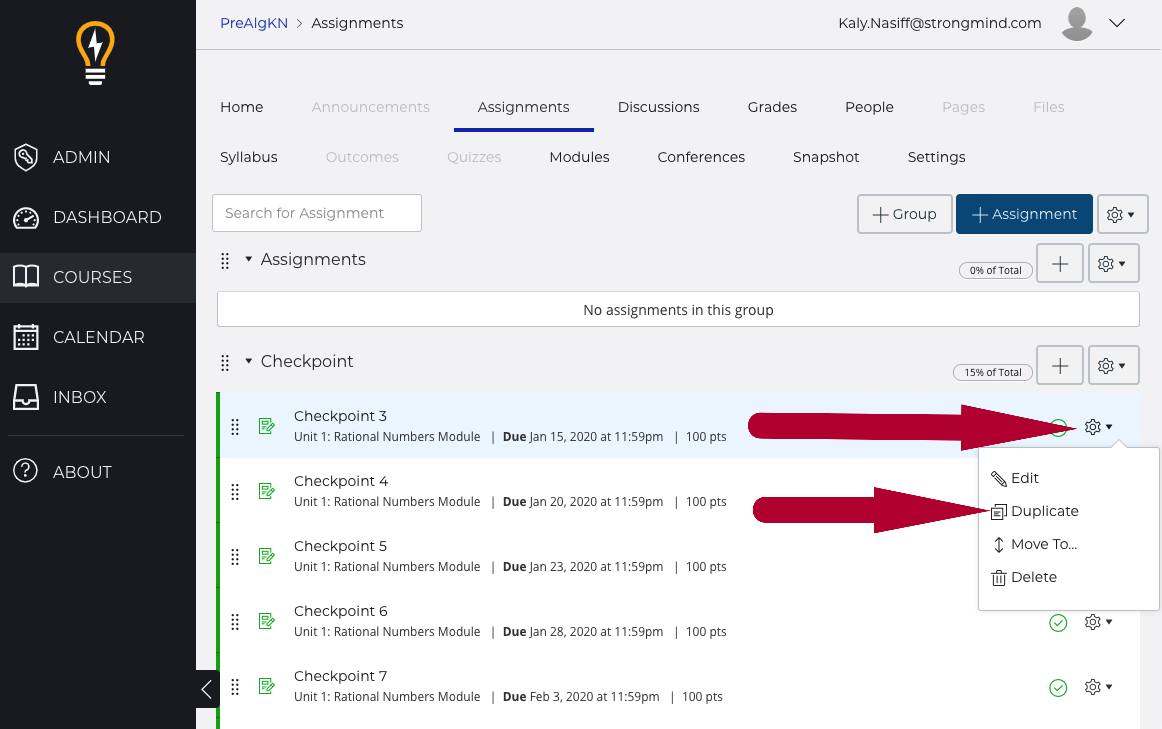This screenshot has height=729, width=1162.
Task: Click the lightbulb logo icon
Action: [96, 52]
